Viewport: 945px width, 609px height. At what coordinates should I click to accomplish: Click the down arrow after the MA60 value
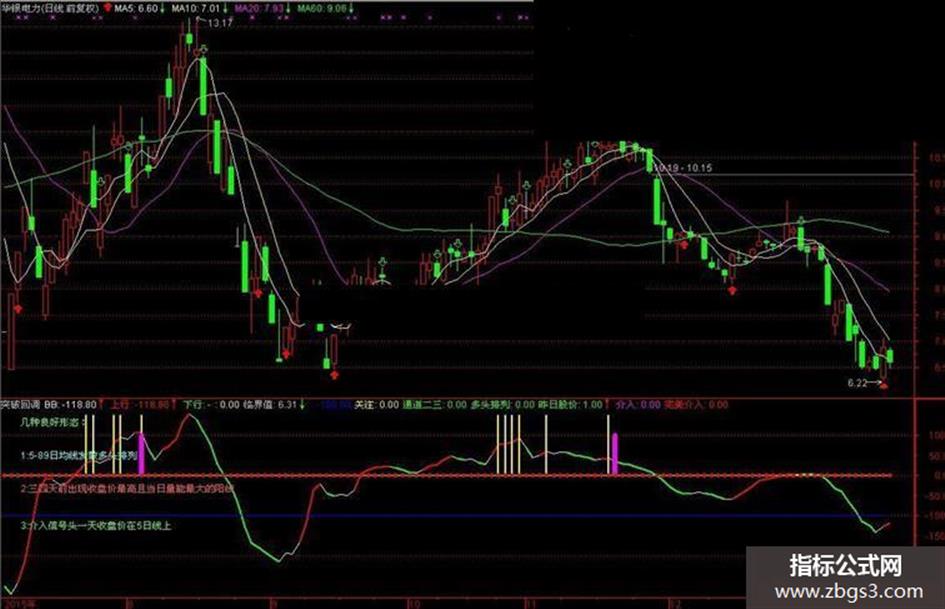tap(351, 8)
